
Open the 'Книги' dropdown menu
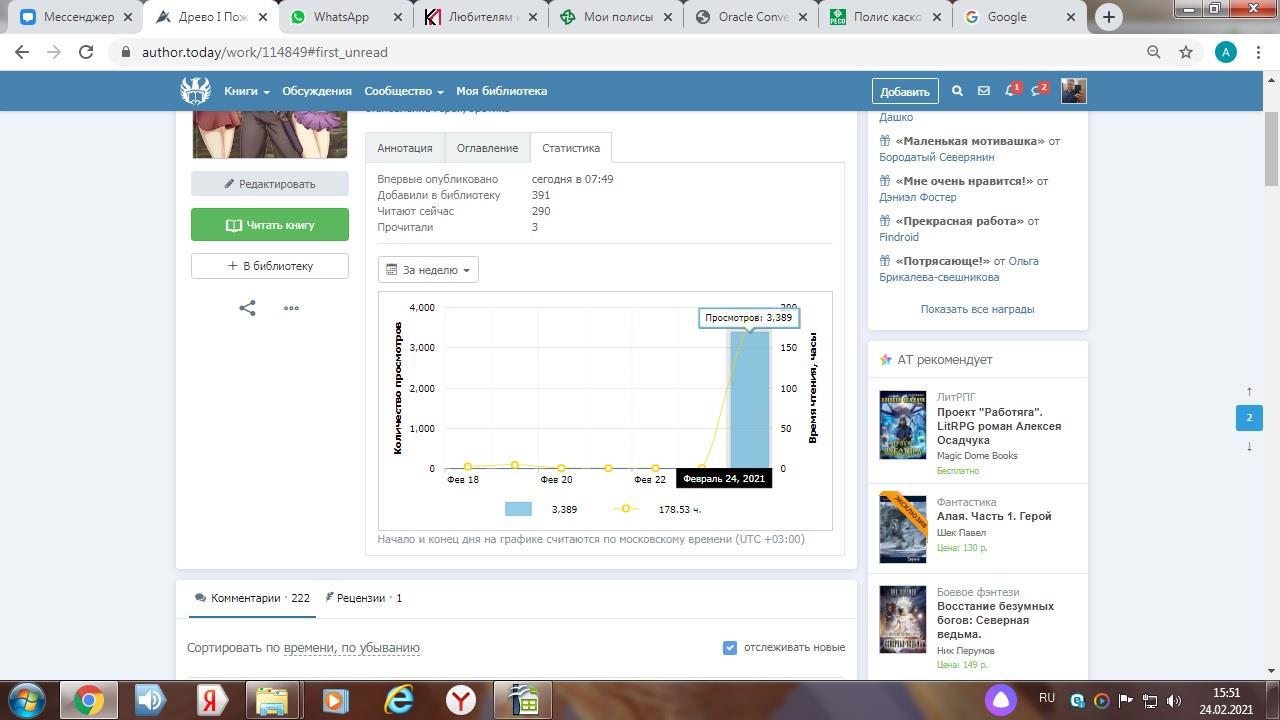click(x=247, y=91)
